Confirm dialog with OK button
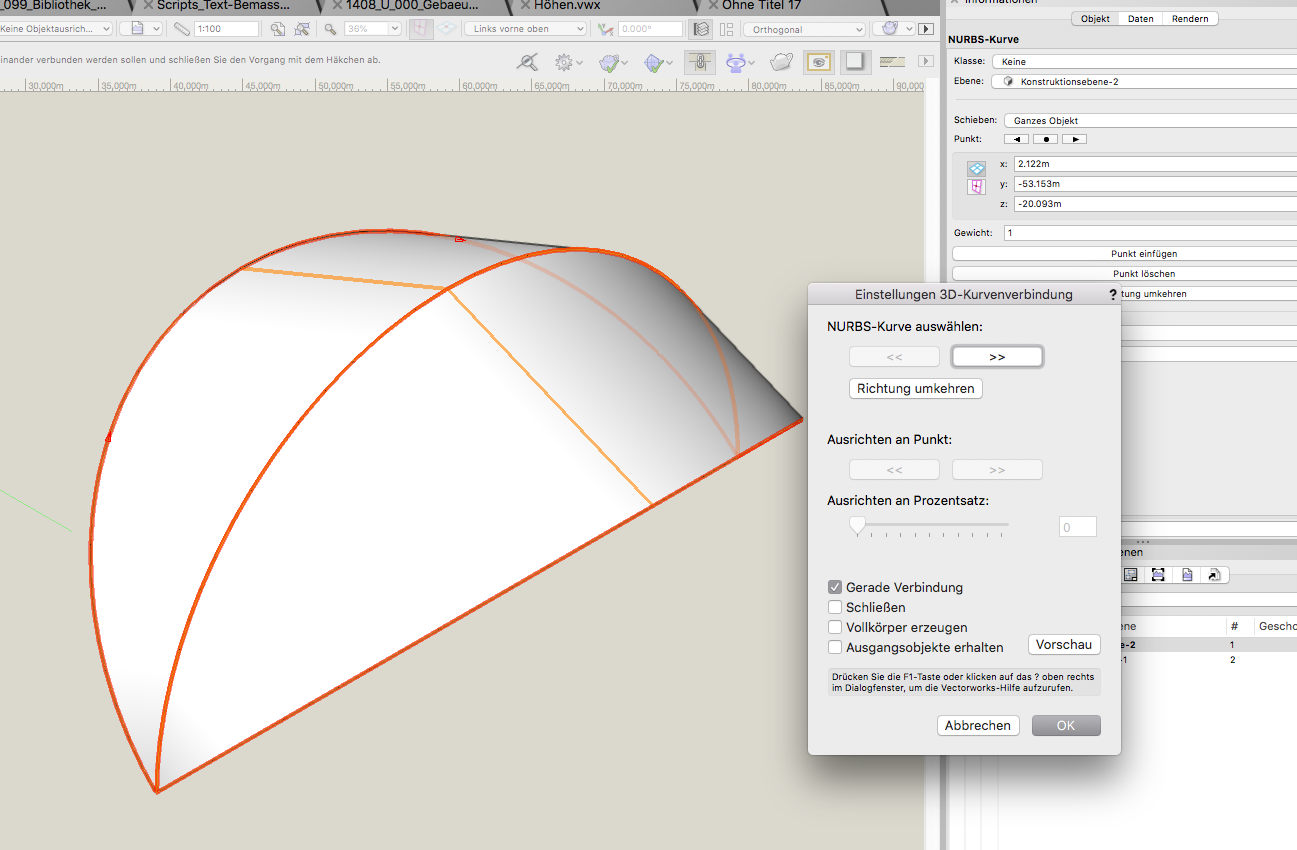The height and width of the screenshot is (850, 1297). coord(1066,725)
